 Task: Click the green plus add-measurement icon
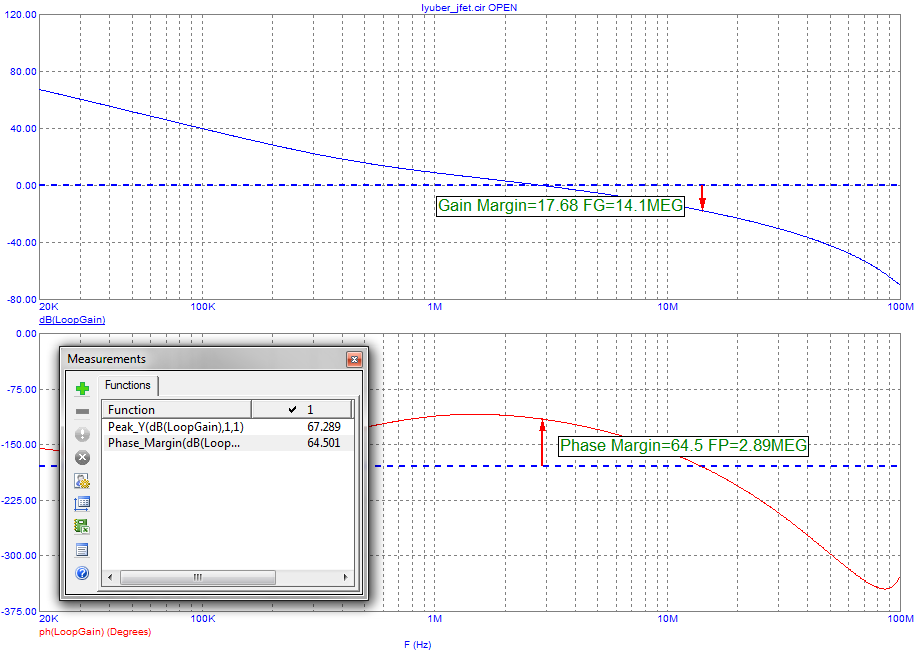[83, 388]
